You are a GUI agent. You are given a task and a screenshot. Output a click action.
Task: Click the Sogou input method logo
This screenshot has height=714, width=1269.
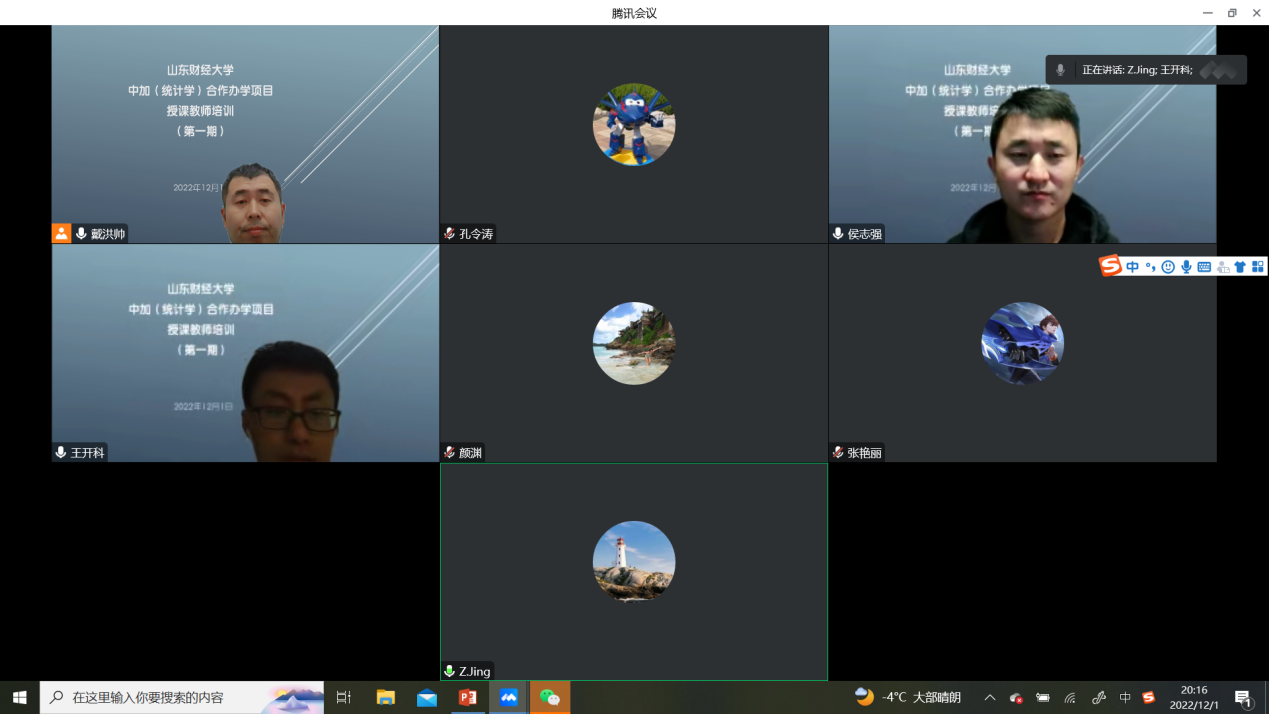pos(1110,266)
